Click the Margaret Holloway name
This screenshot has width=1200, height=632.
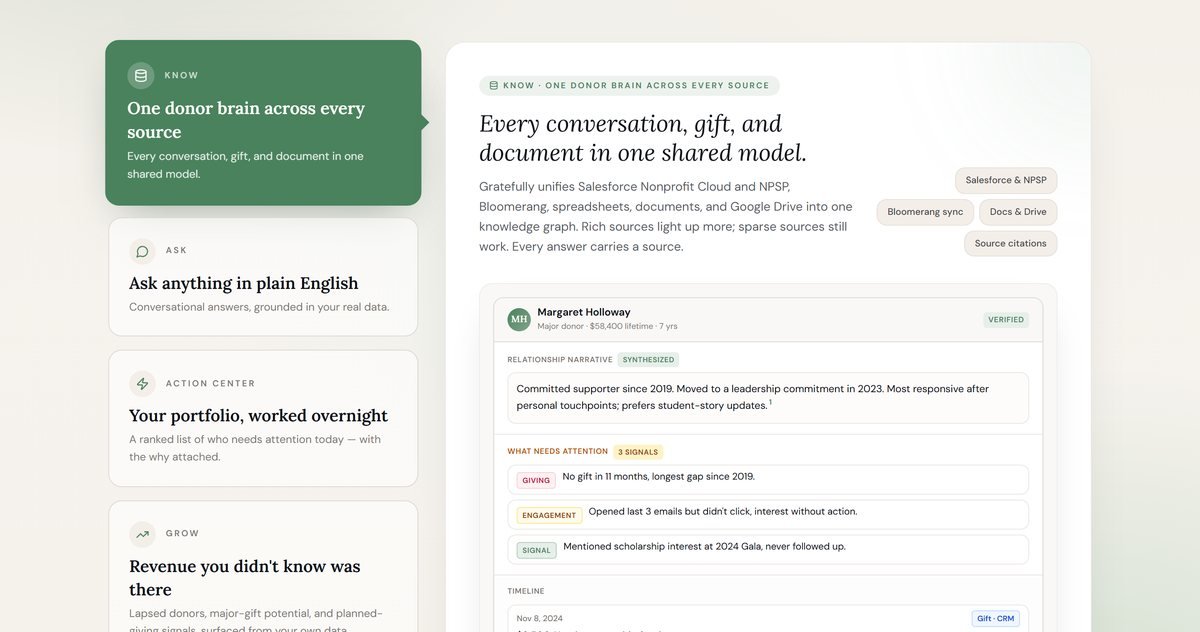584,312
